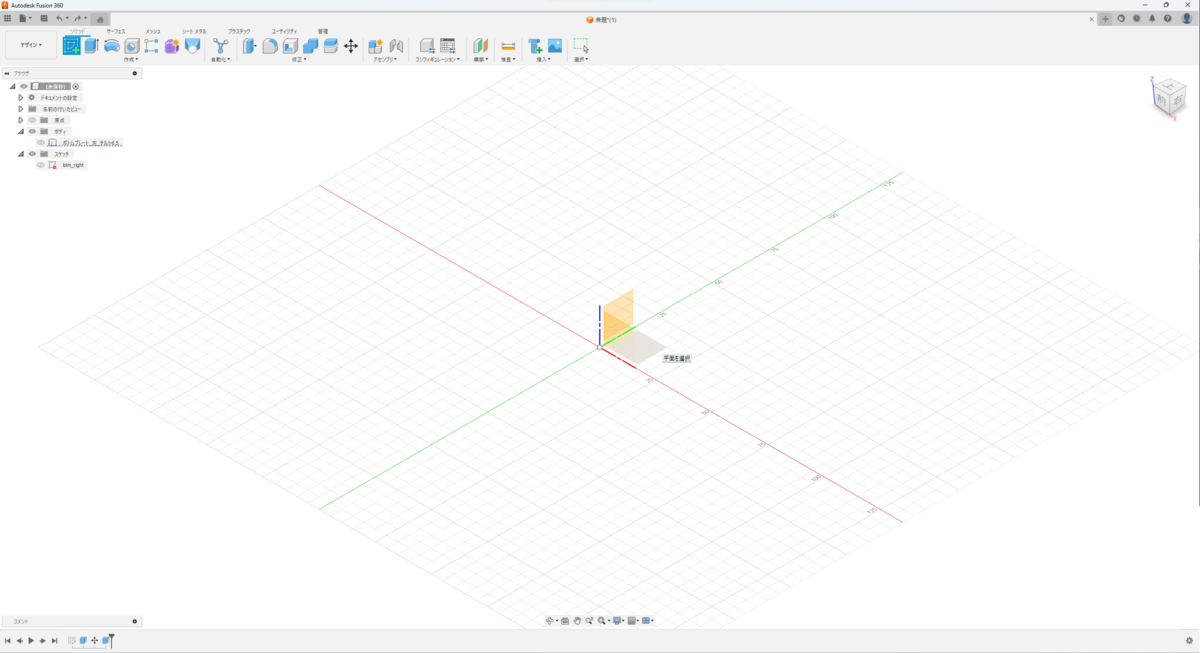The image size is (1200, 653).
Task: Open the 修正 dropdown menu
Action: click(x=299, y=60)
